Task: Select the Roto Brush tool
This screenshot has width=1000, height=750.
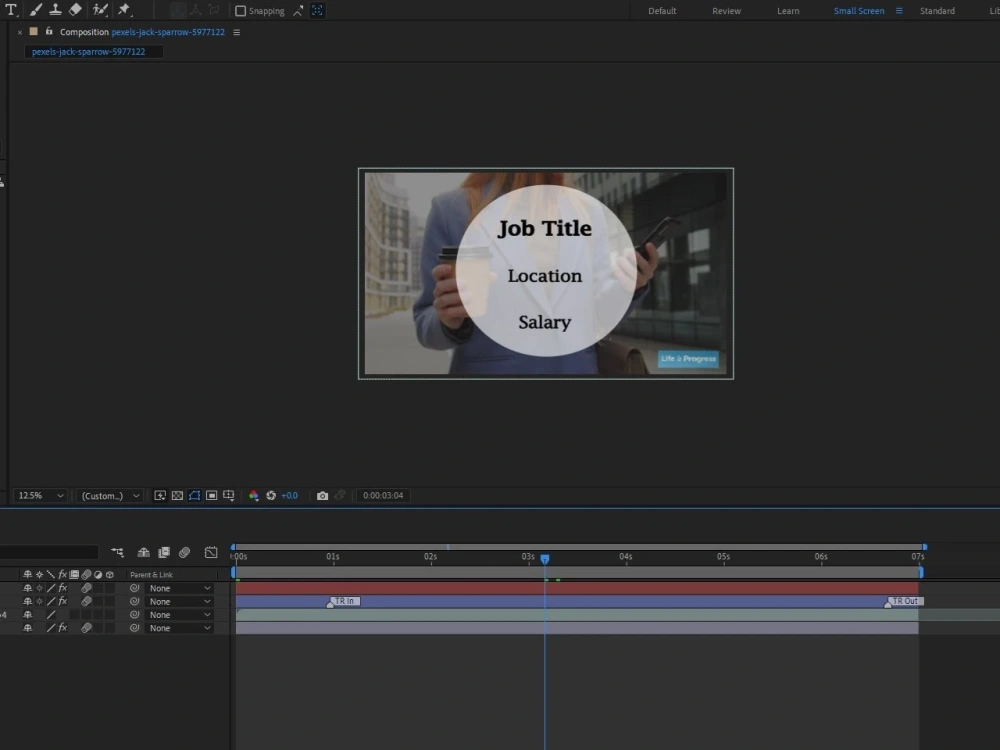Action: (x=100, y=10)
